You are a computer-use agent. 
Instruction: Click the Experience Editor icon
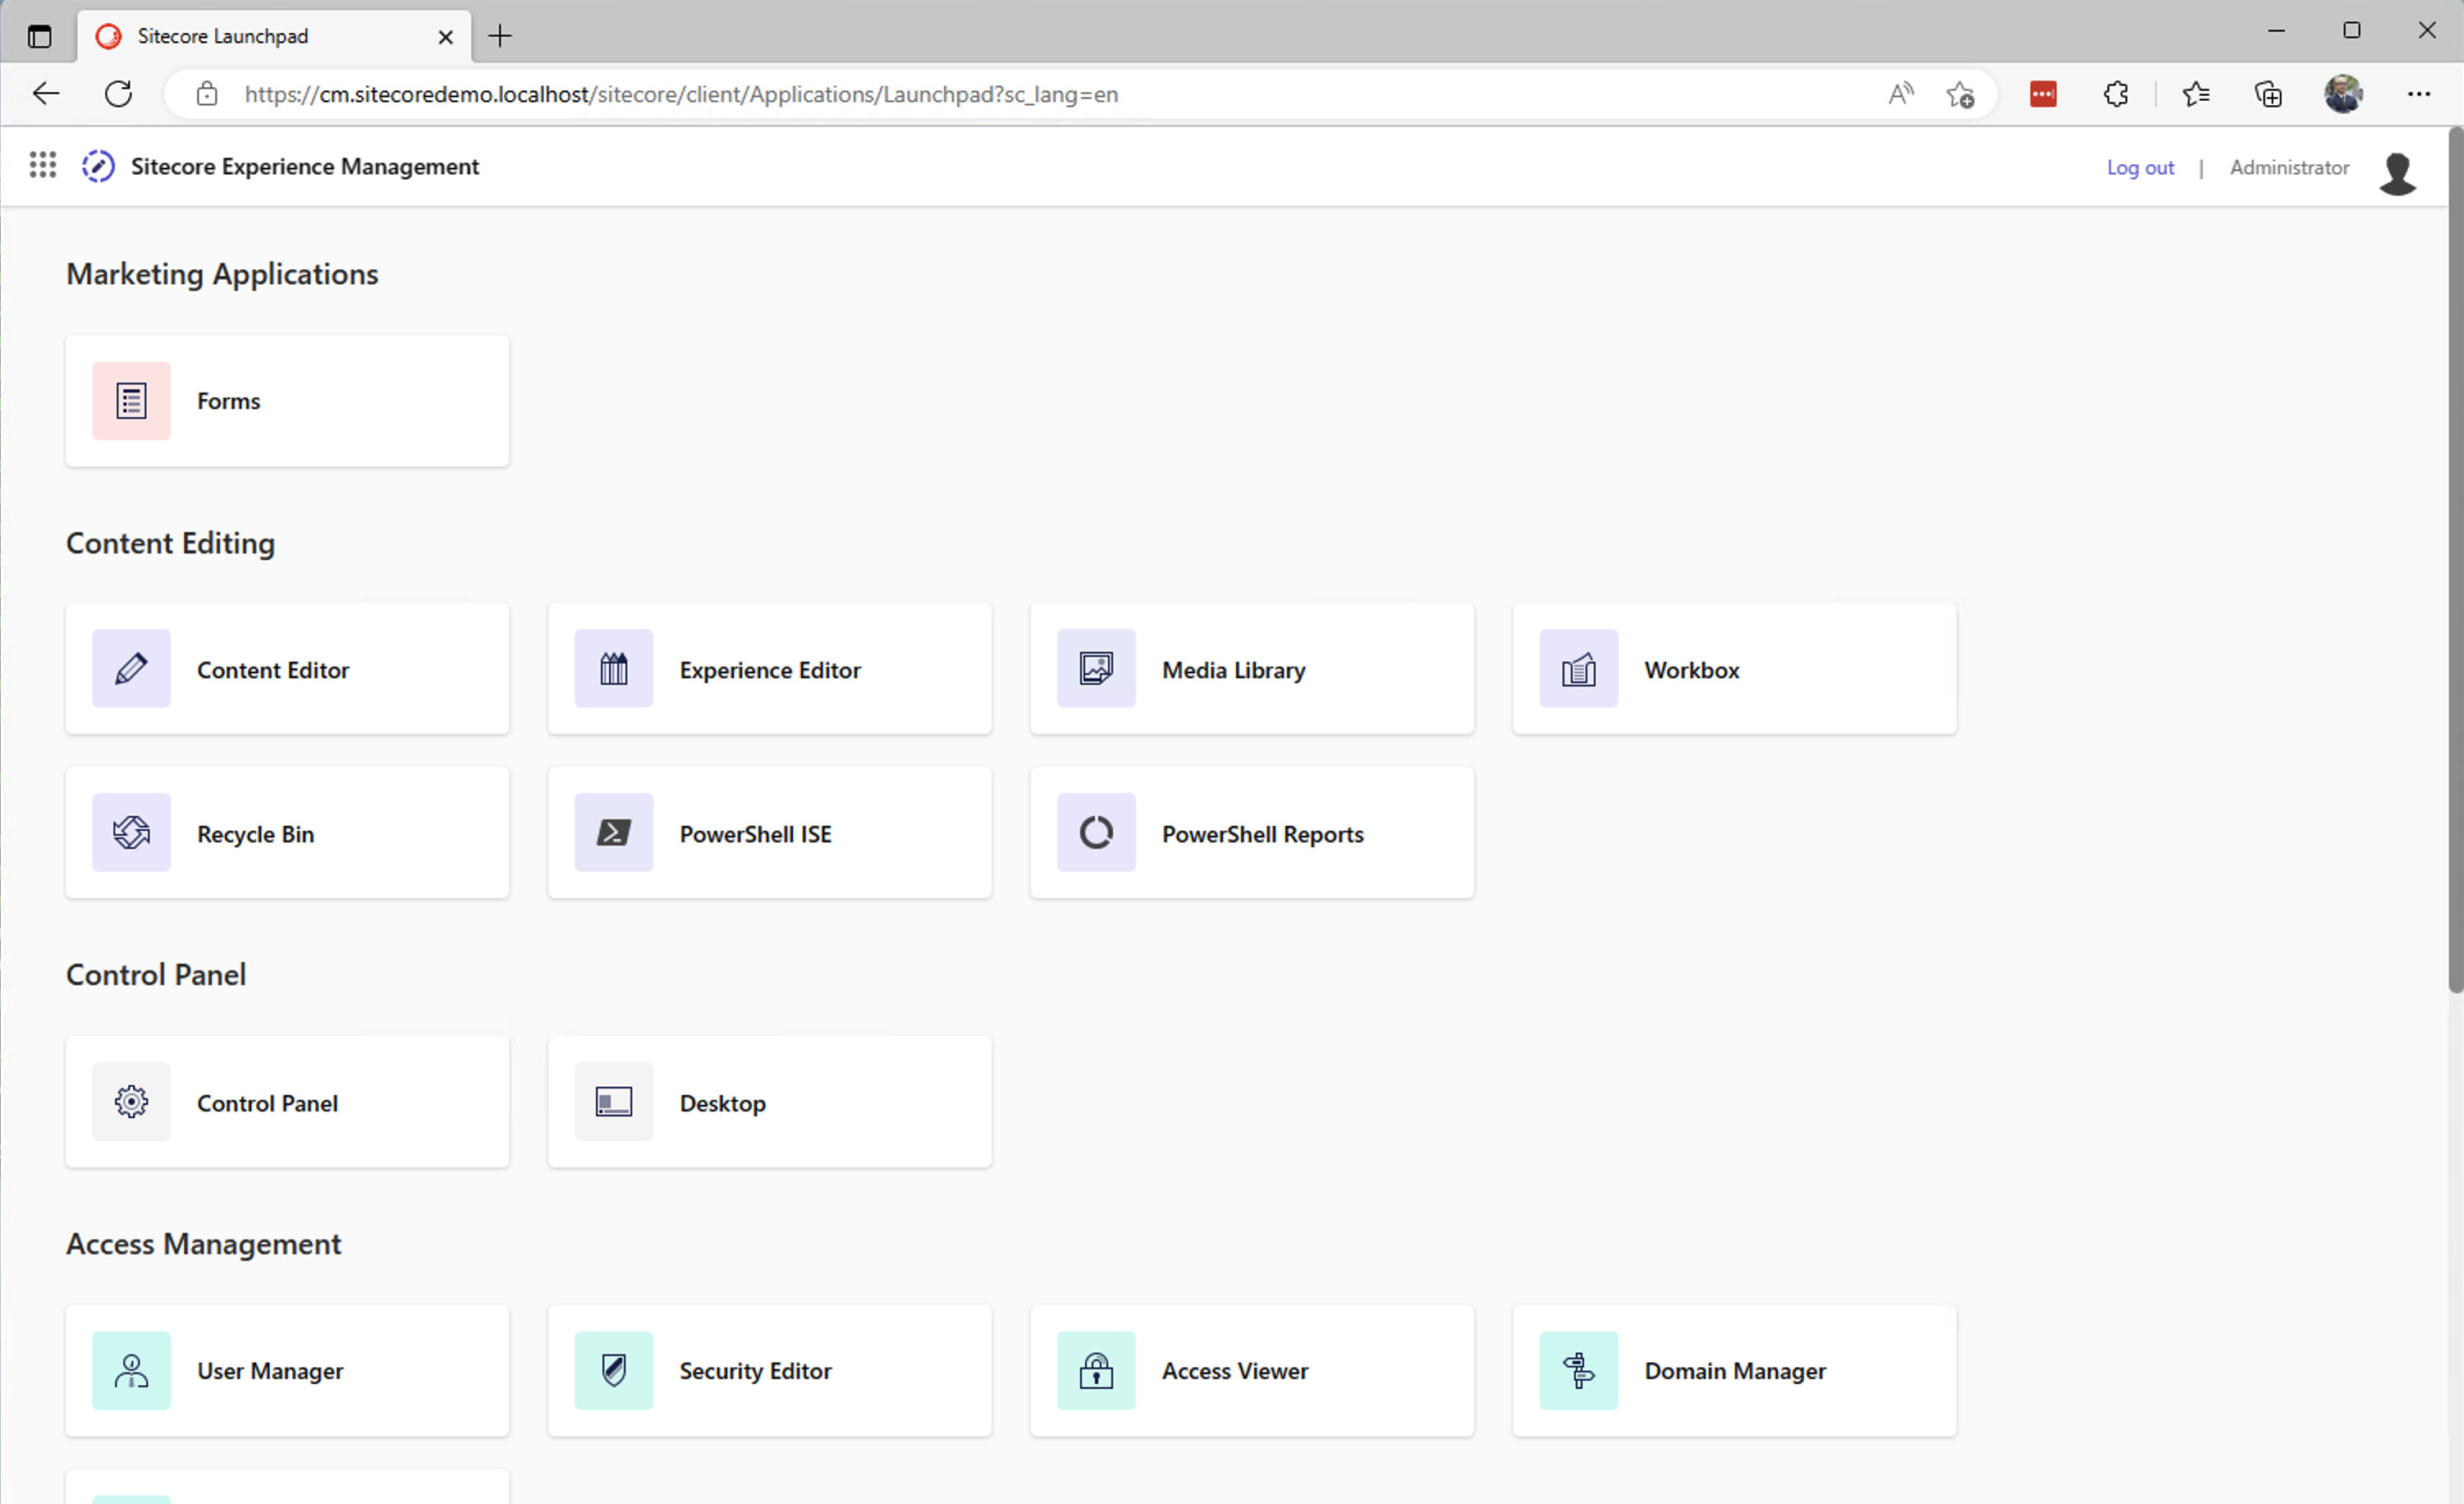(x=614, y=669)
